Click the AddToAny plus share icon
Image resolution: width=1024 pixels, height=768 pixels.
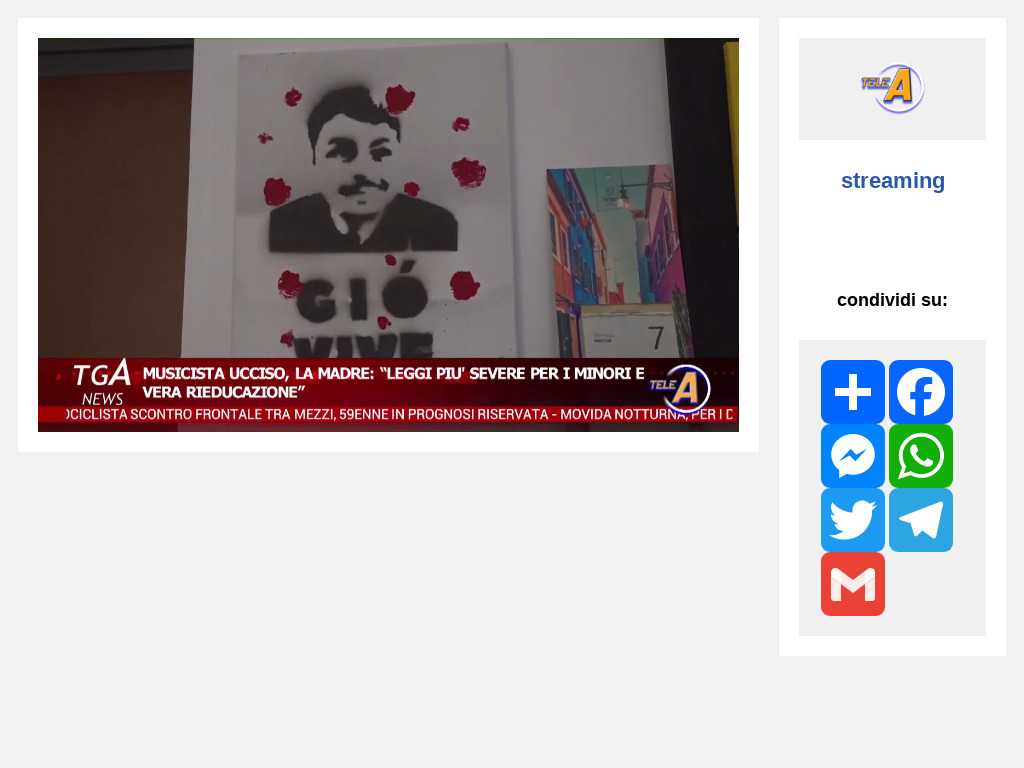tap(853, 392)
